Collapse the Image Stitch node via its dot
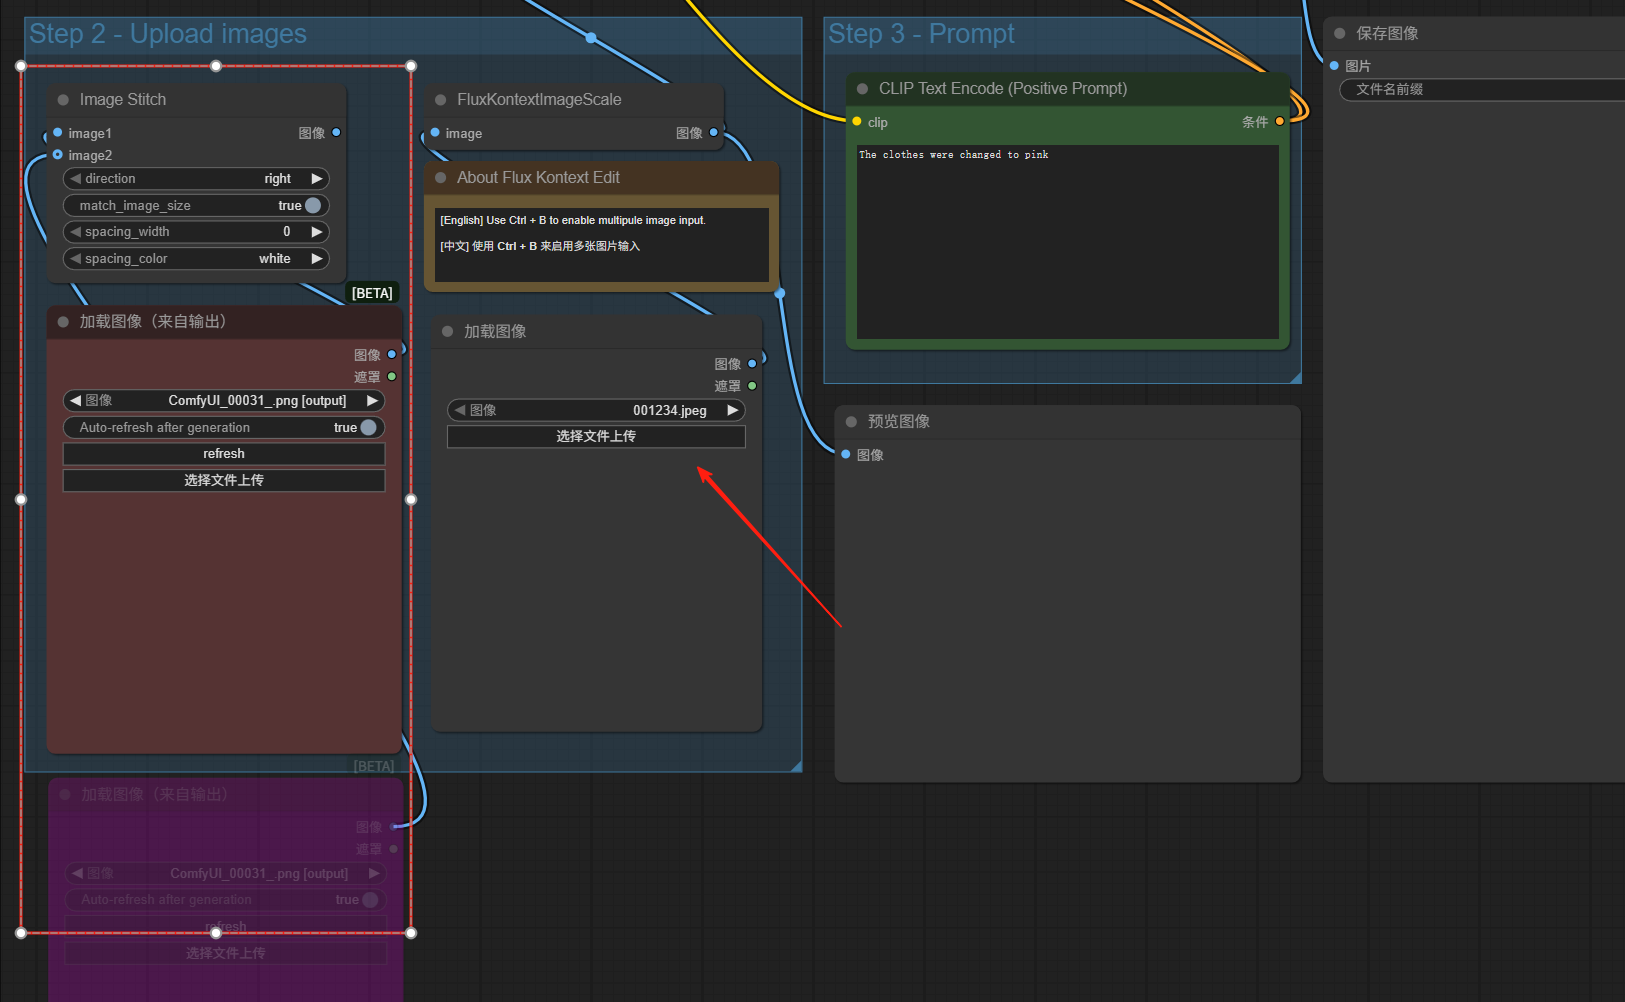Screen dimensions: 1625x1002 coord(63,100)
